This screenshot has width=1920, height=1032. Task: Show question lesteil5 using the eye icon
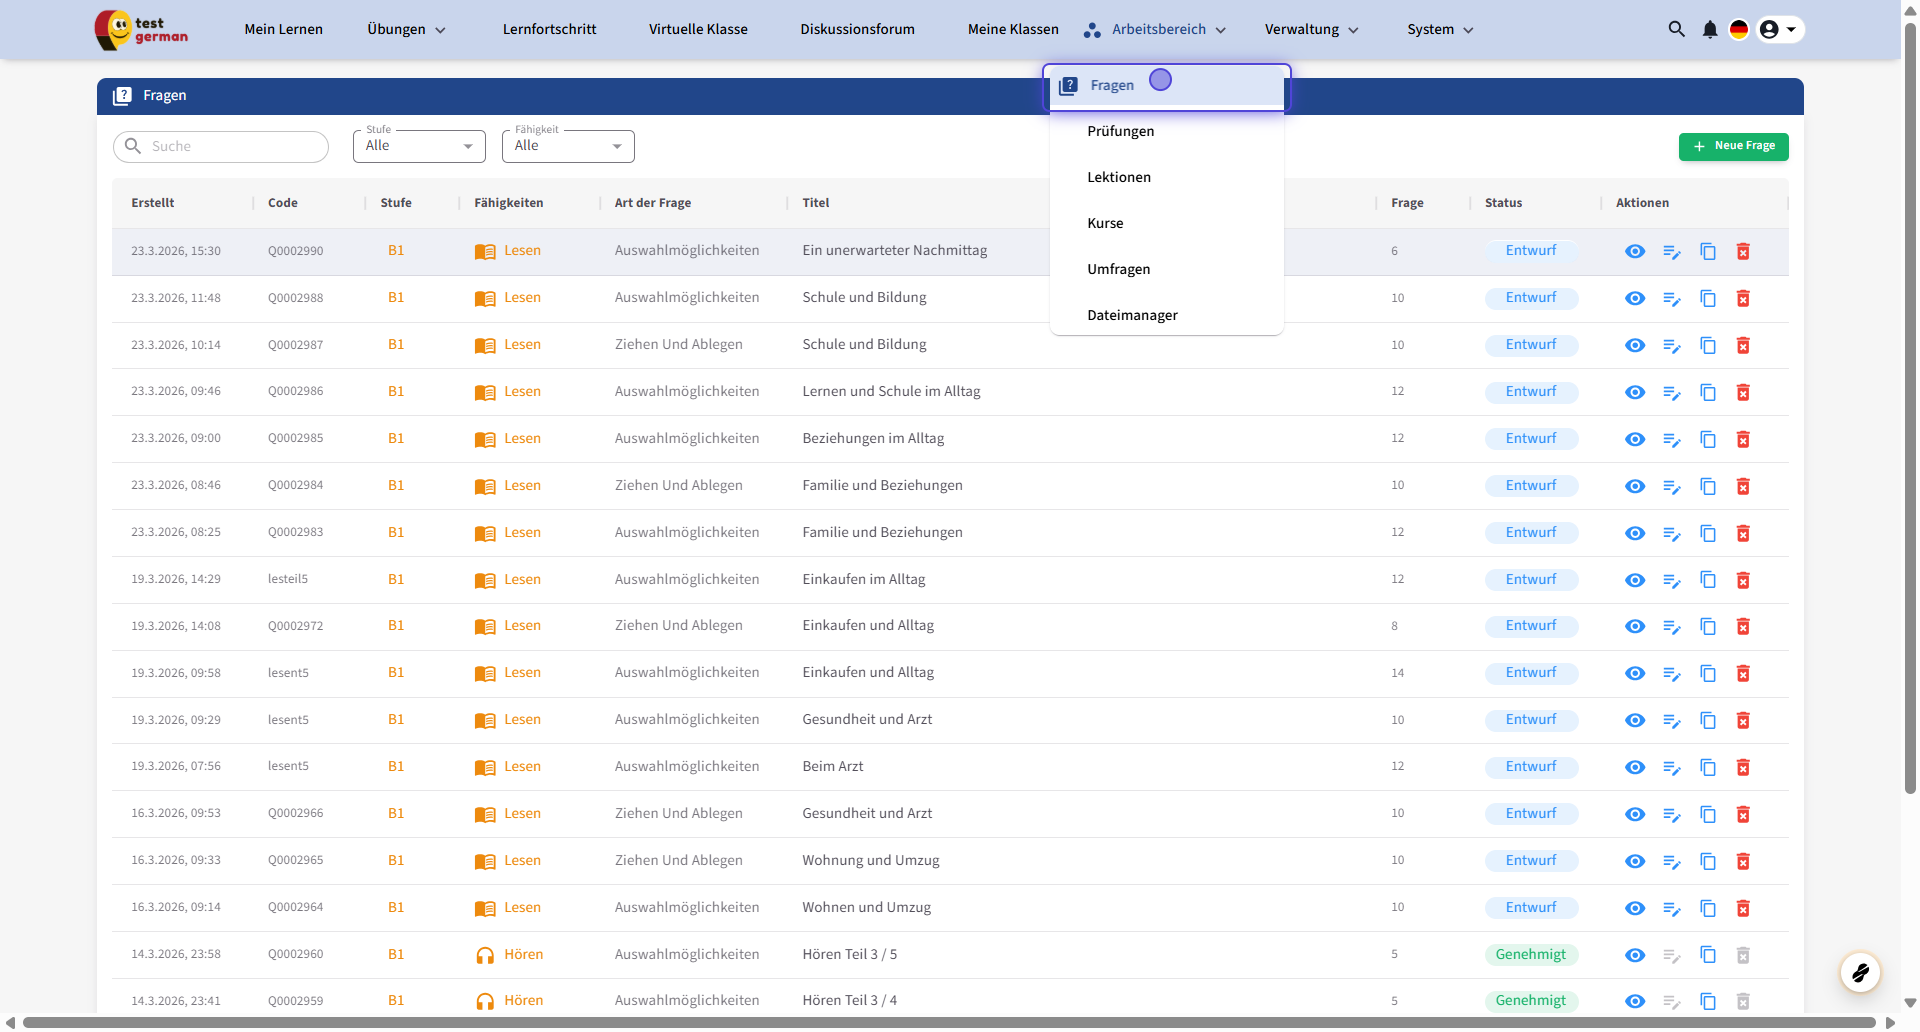(x=1635, y=580)
